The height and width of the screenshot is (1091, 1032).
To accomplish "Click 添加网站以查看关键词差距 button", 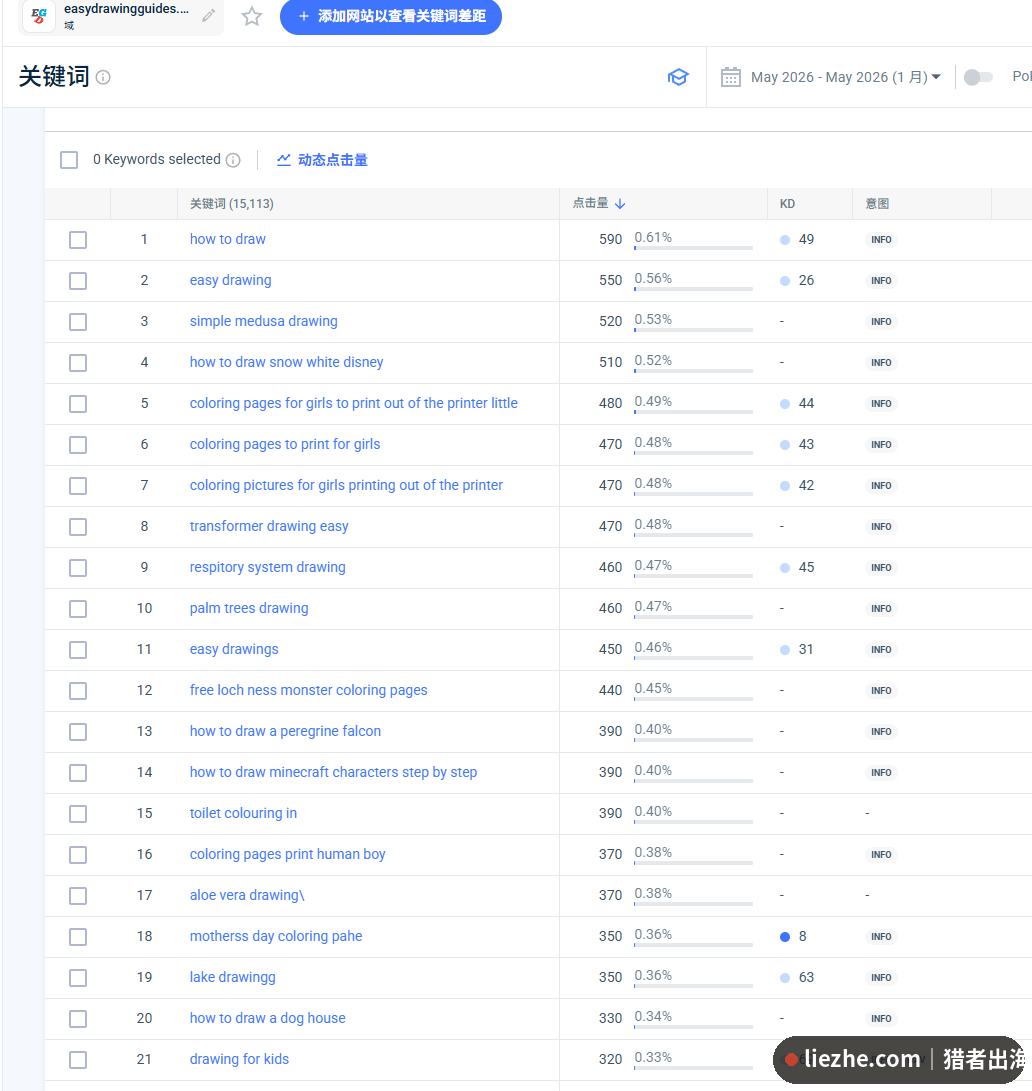I will pyautogui.click(x=390, y=16).
